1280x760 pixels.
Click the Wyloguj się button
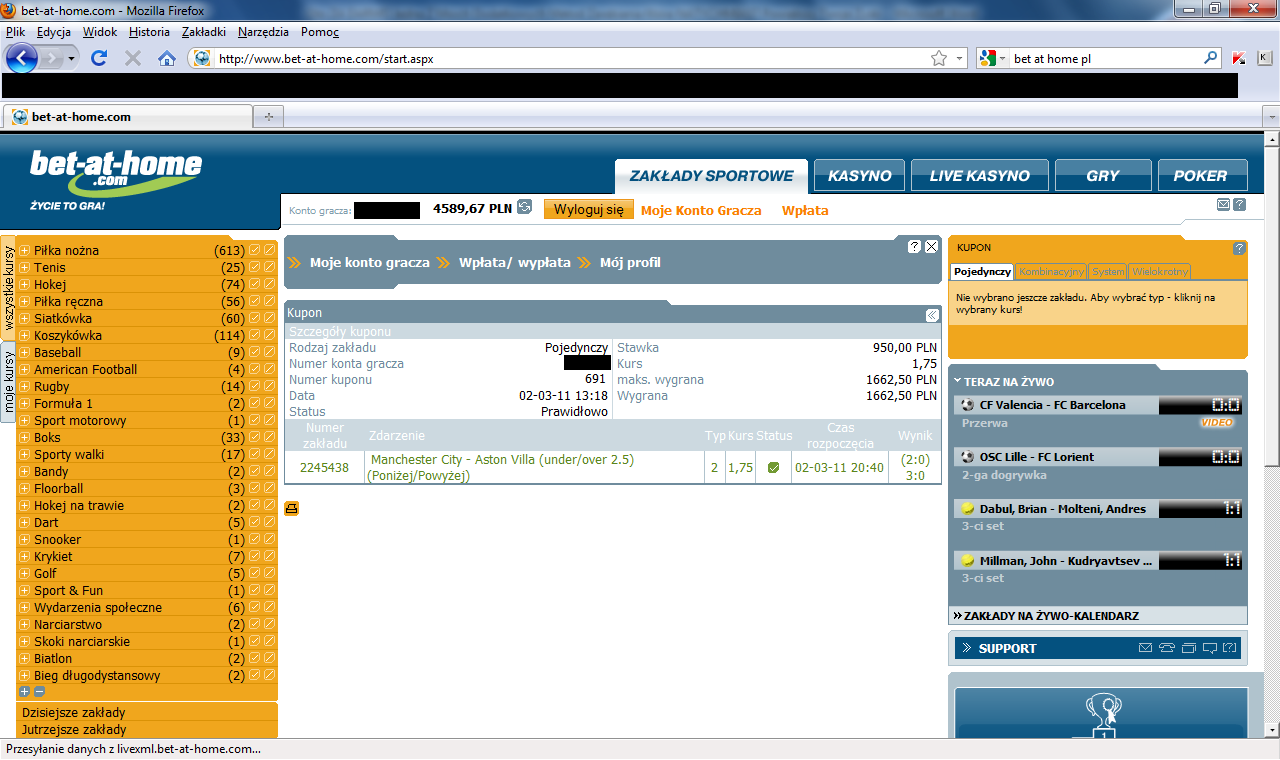[x=589, y=209]
